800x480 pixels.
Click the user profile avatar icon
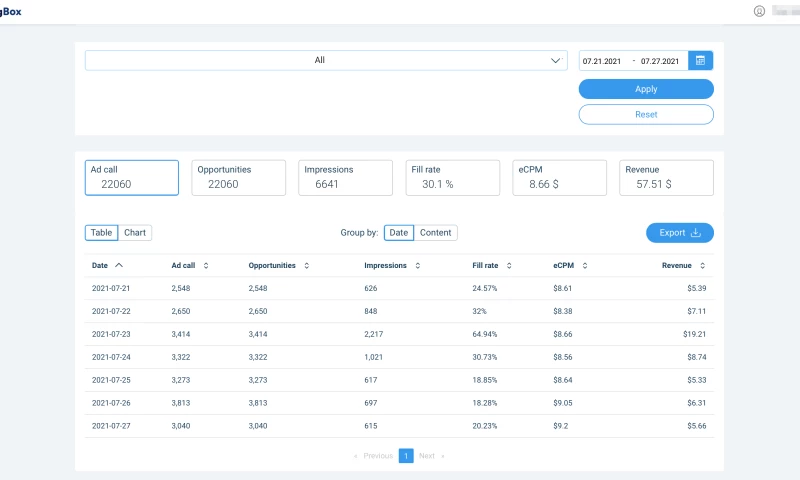759,11
